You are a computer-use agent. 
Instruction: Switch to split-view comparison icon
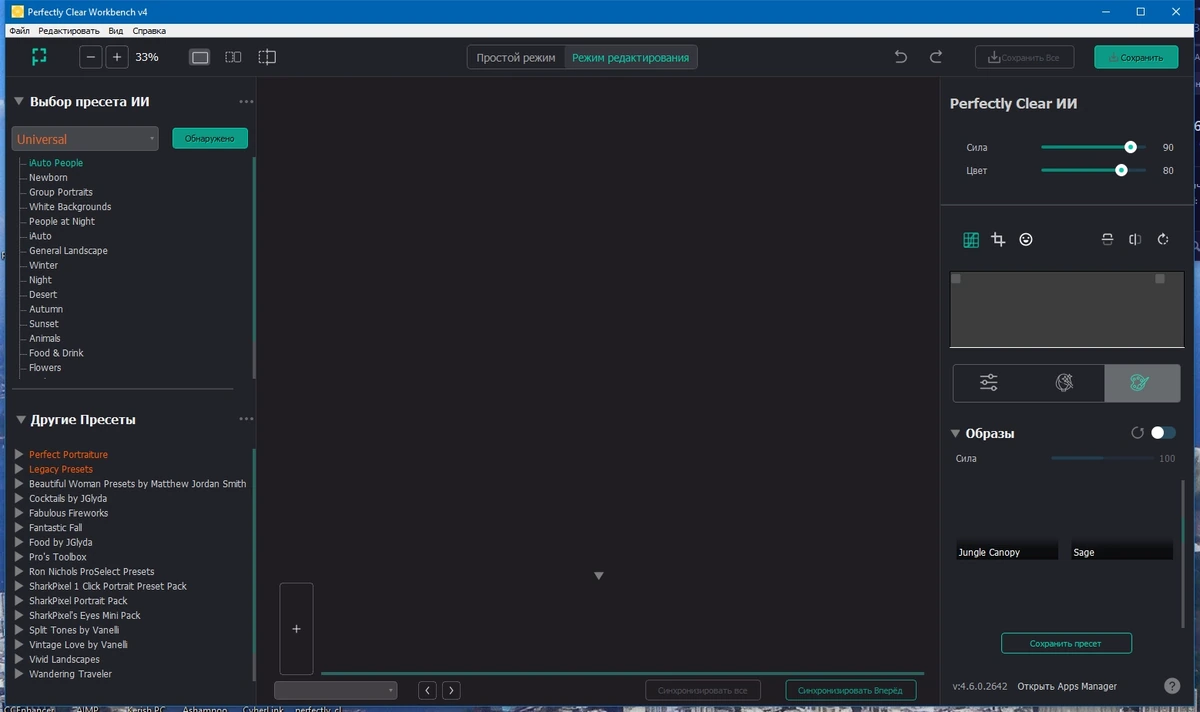point(267,57)
